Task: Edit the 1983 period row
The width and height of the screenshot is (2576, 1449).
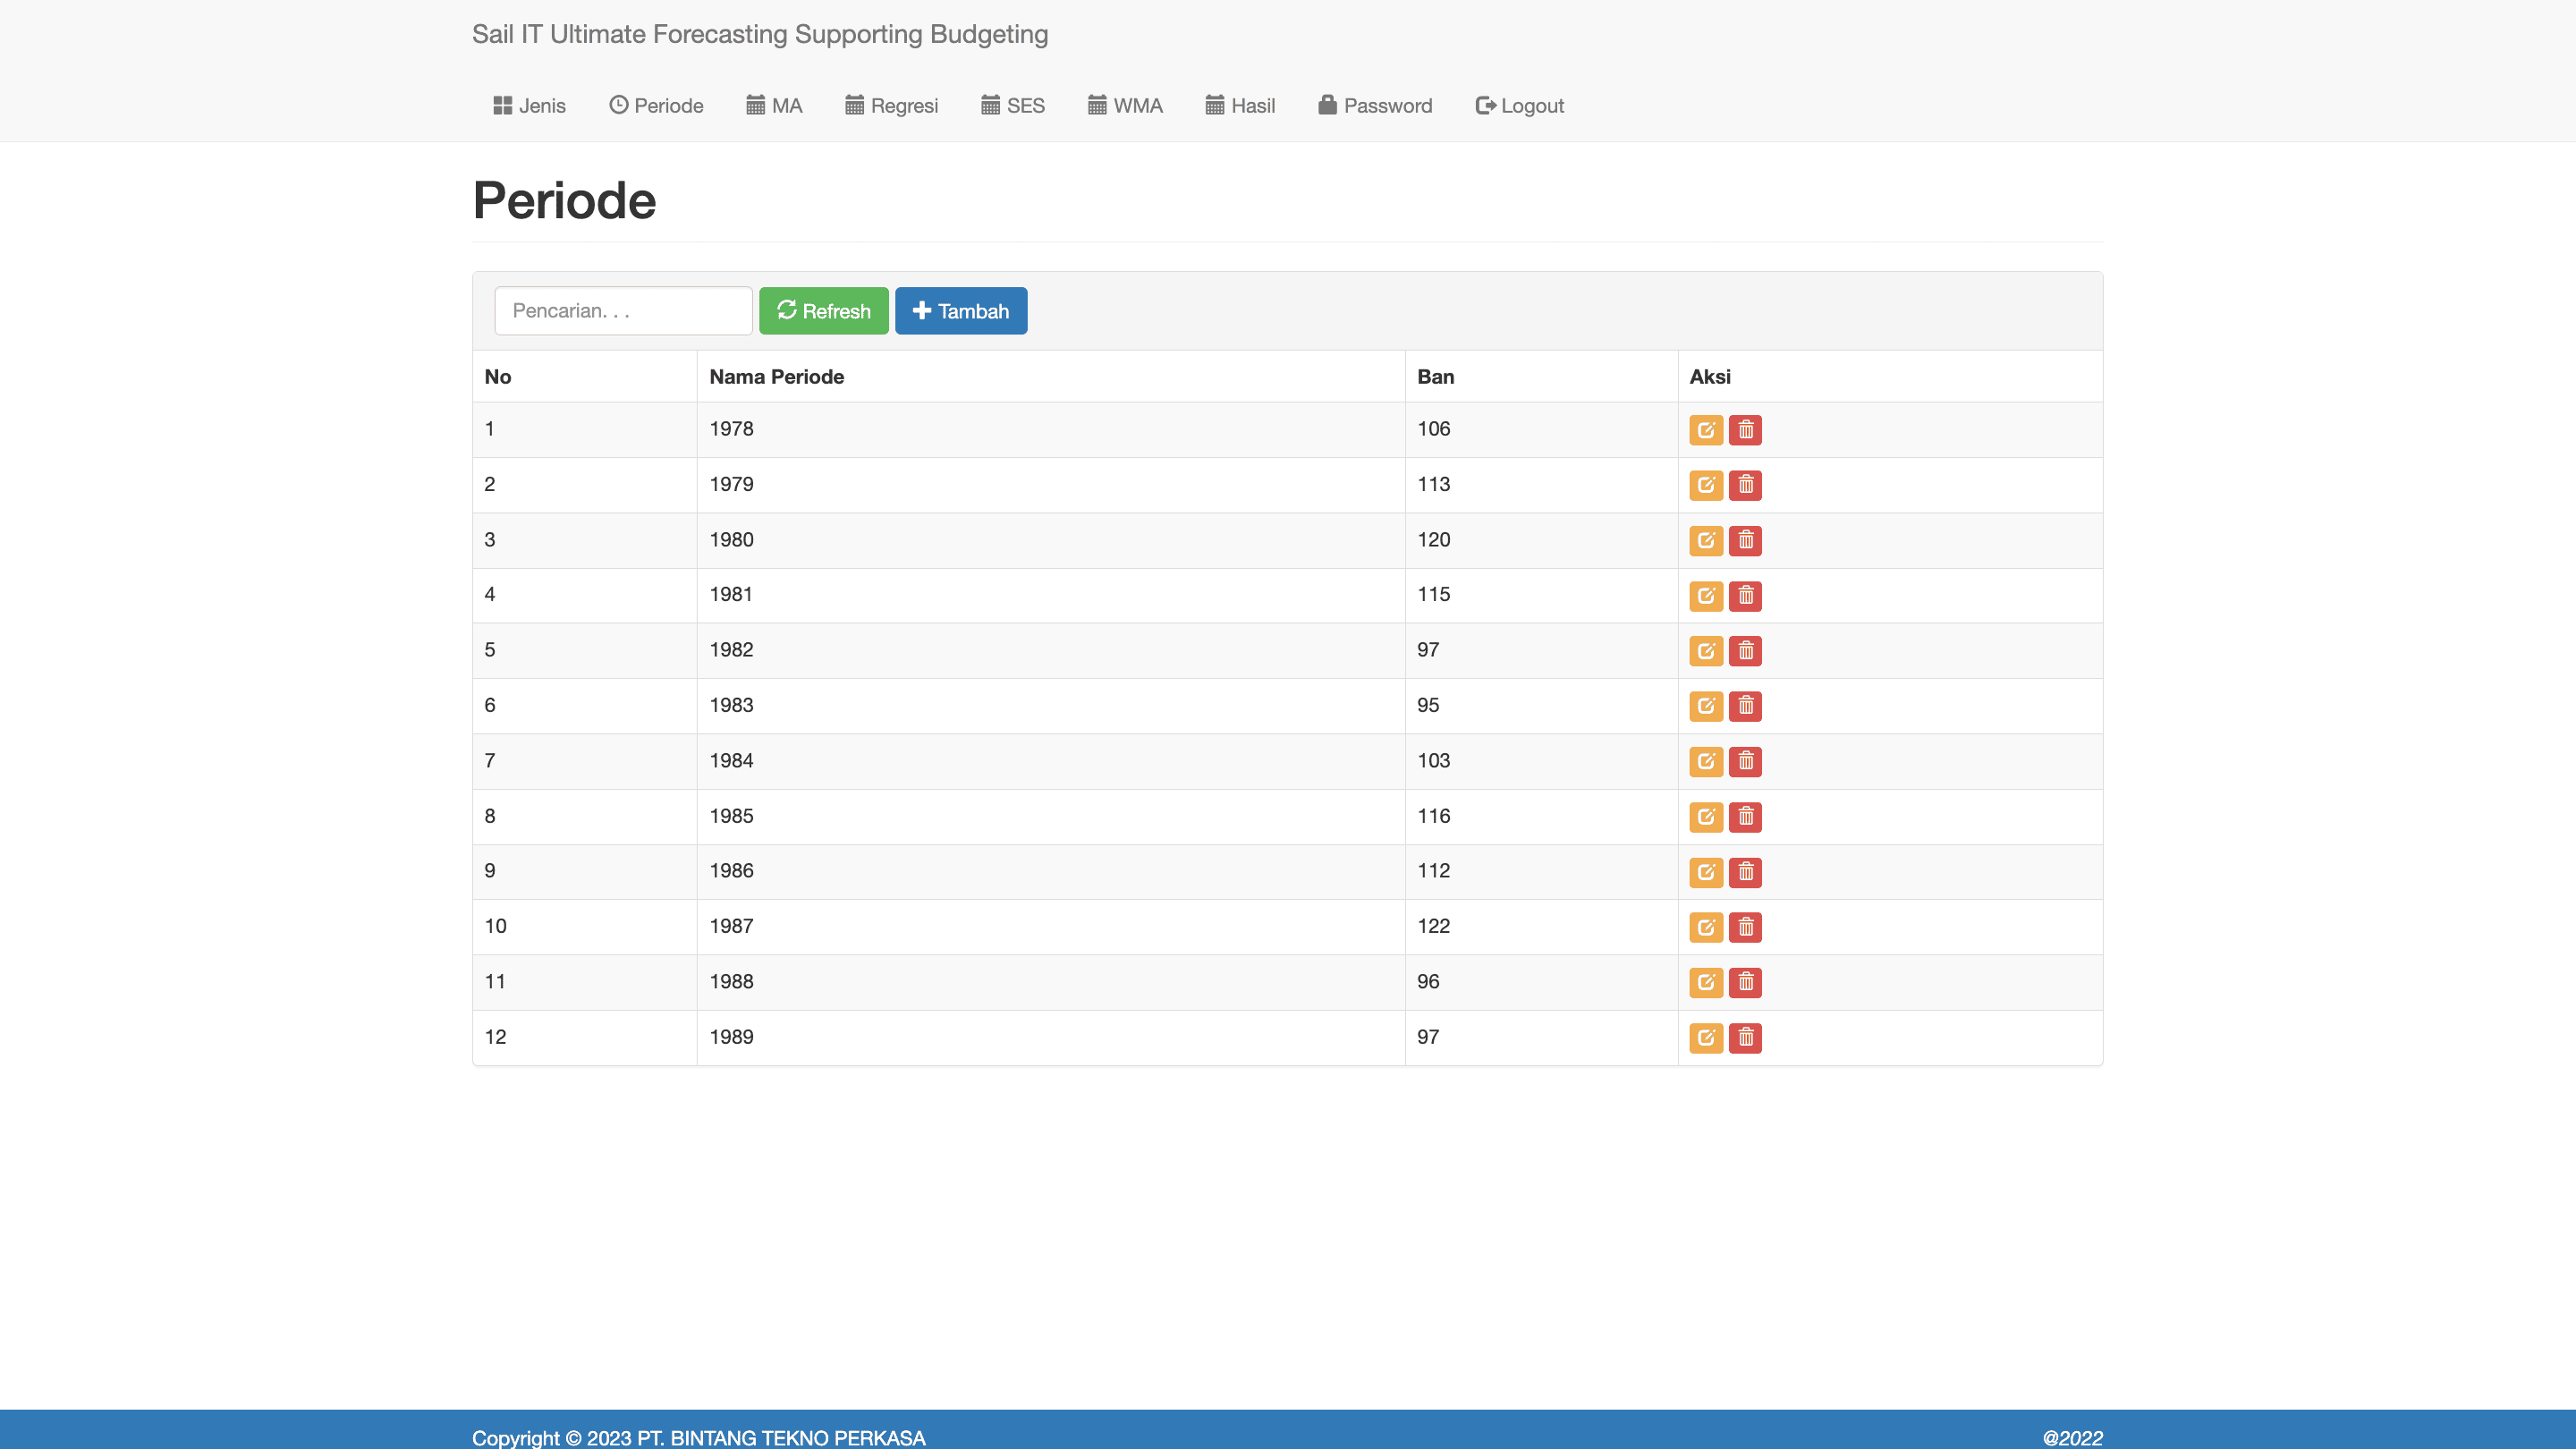Action: click(1705, 706)
